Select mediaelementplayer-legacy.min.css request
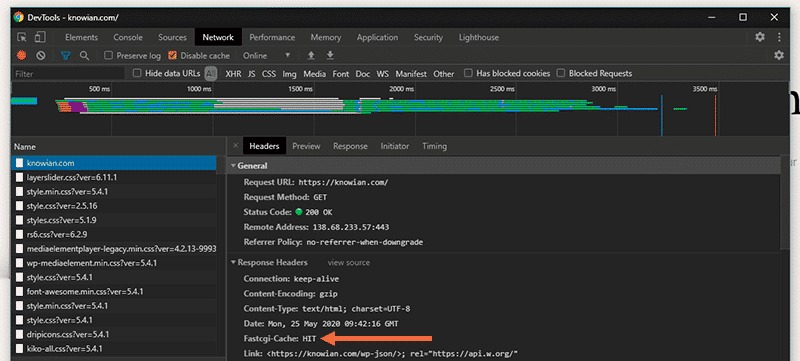This screenshot has height=361, width=800. tap(114, 249)
